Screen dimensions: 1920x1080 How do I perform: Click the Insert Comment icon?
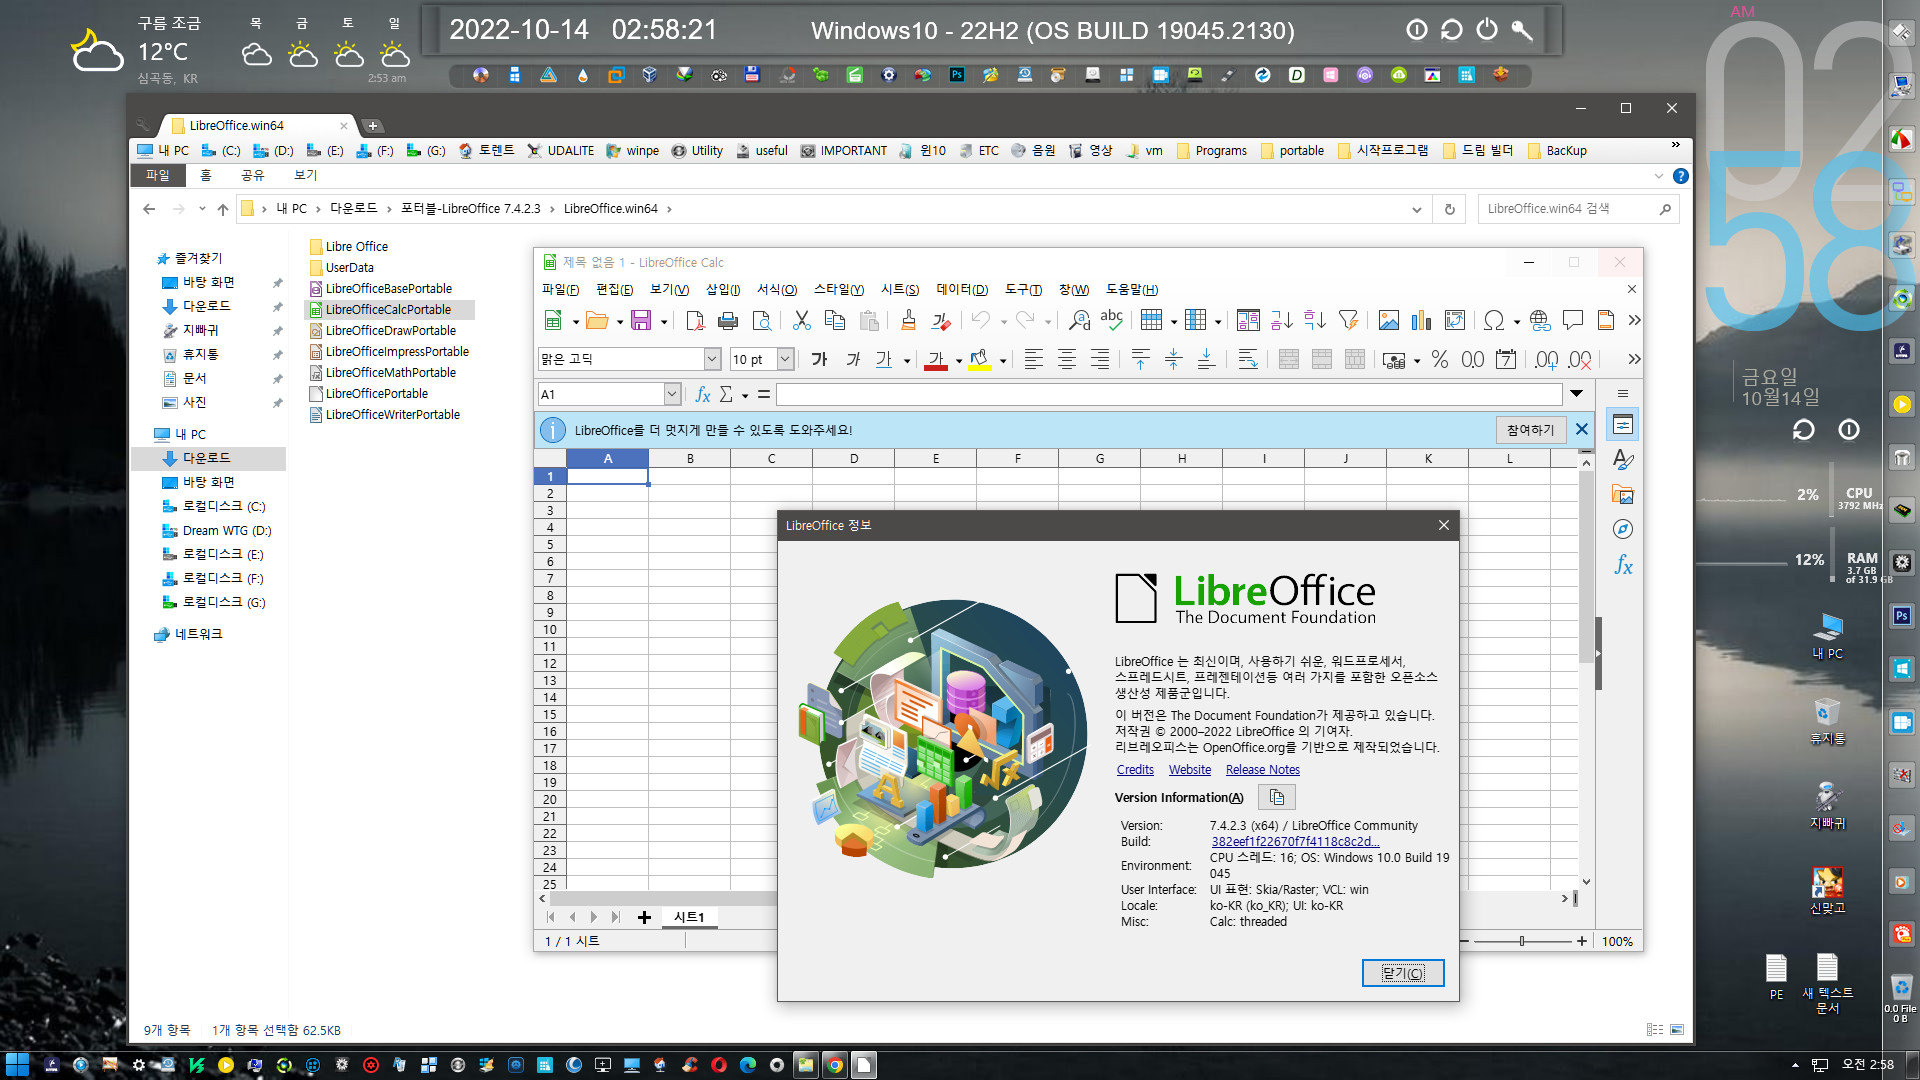click(x=1573, y=320)
